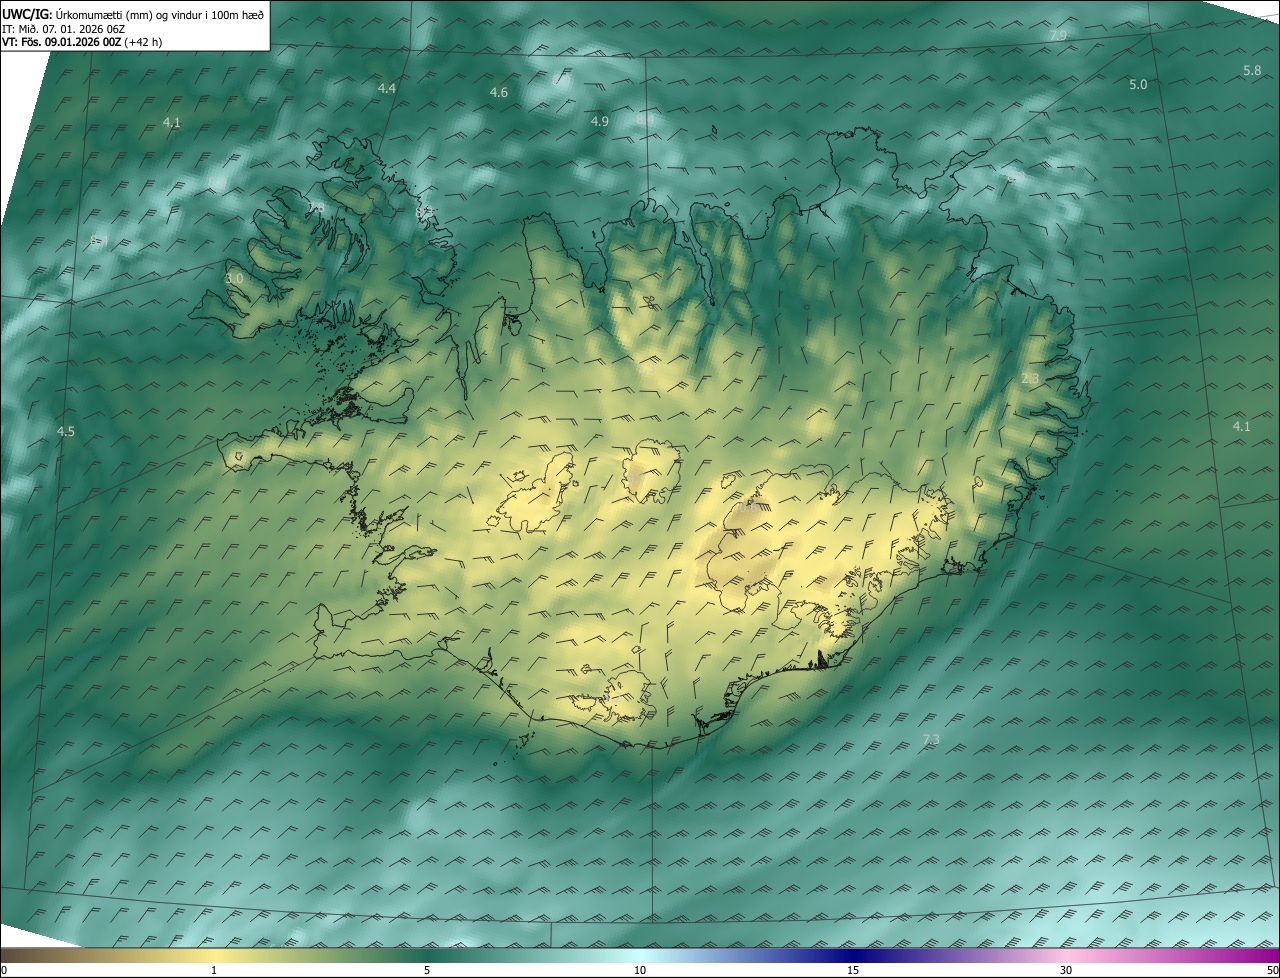
Task: Click the colour scale tick labelled 5
Action: point(427,970)
